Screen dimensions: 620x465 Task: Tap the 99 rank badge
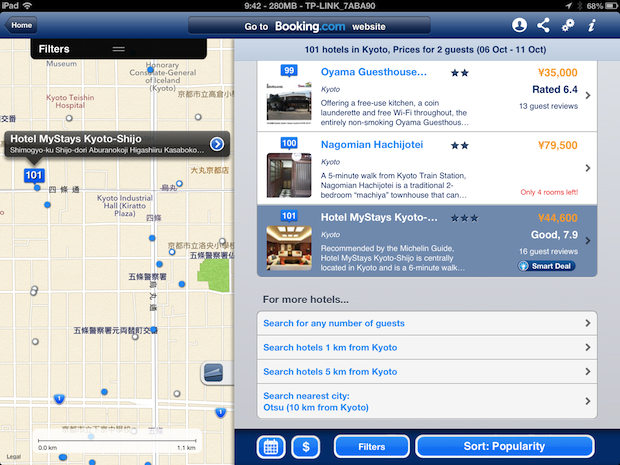(289, 71)
